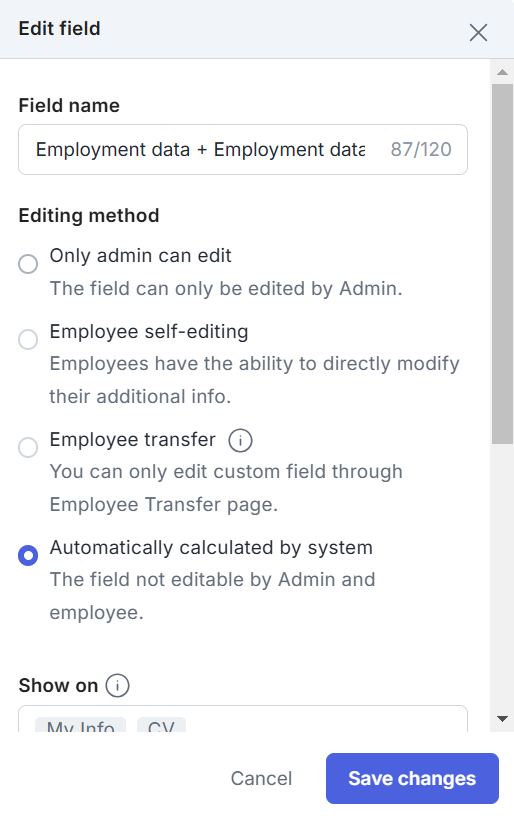
Task: Click the Editing method heading
Action: coord(89,215)
